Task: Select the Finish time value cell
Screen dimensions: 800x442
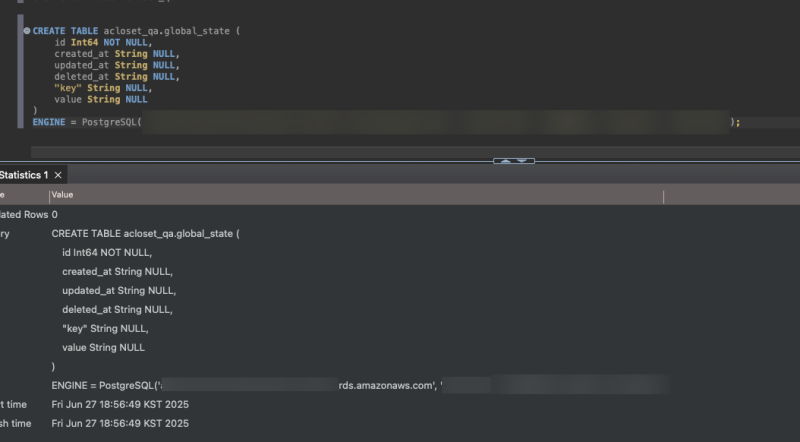Action: pos(120,423)
